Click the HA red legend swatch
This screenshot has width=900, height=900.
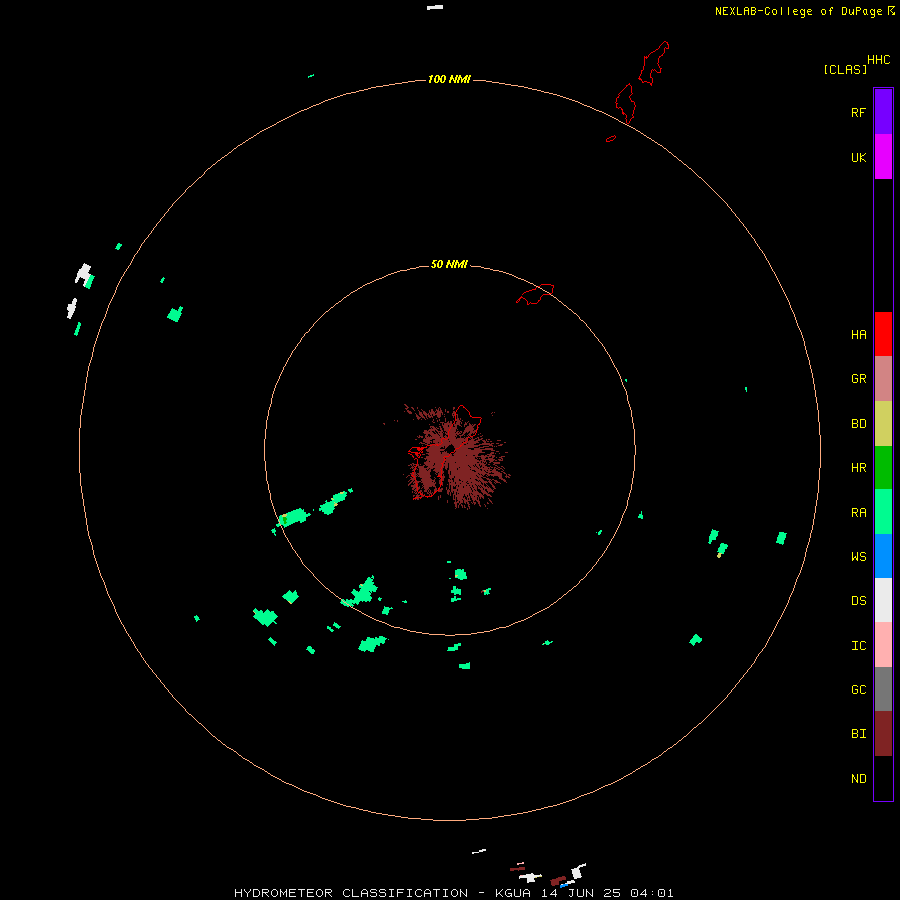point(883,334)
